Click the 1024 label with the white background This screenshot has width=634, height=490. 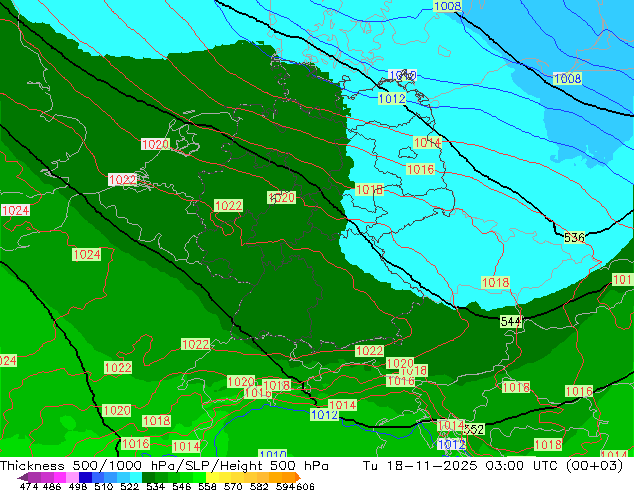(15, 210)
